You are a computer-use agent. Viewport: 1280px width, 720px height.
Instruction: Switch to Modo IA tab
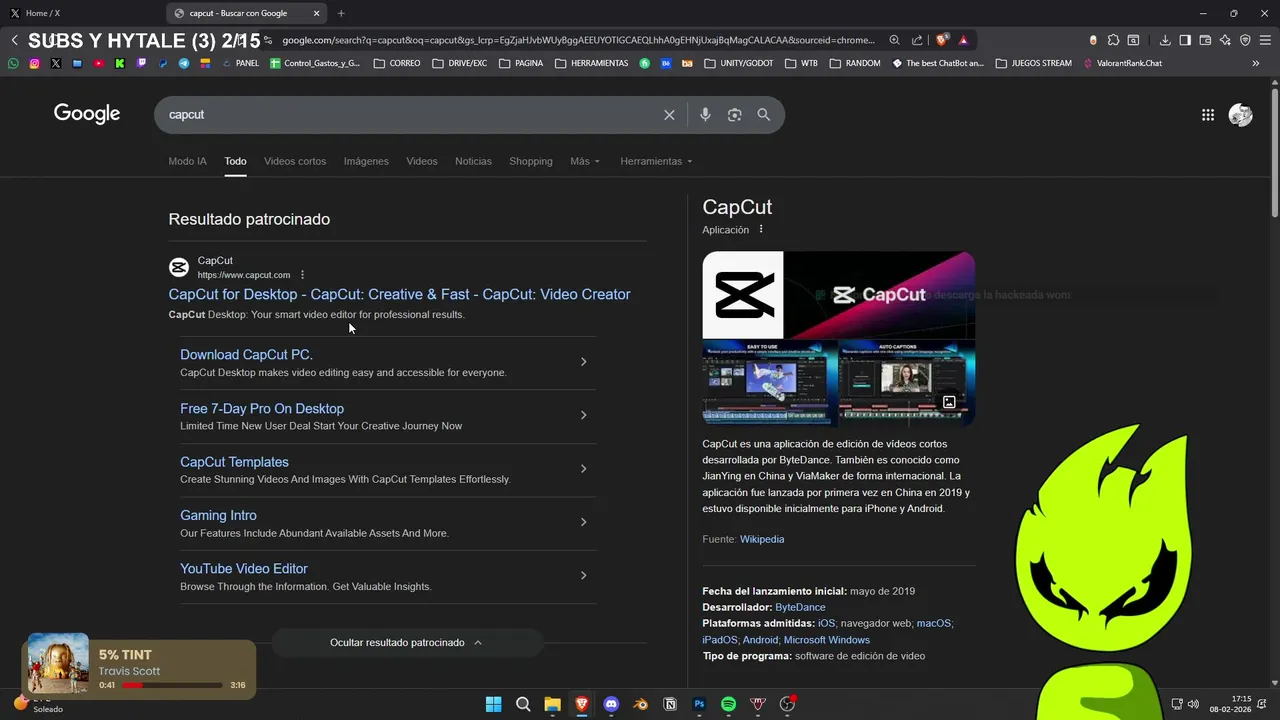[x=188, y=161]
